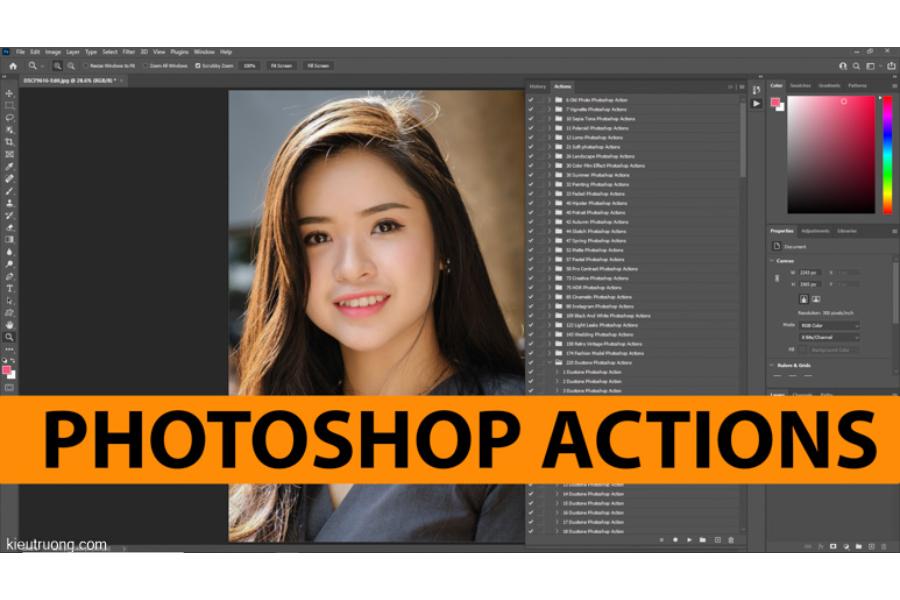Switch to the History tab
This screenshot has height=600, width=900.
coord(538,87)
